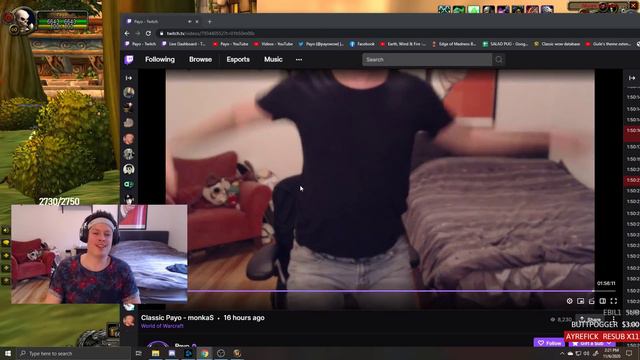Open the three-dot more menu in Twitch nav
The image size is (640, 360).
pos(299,60)
